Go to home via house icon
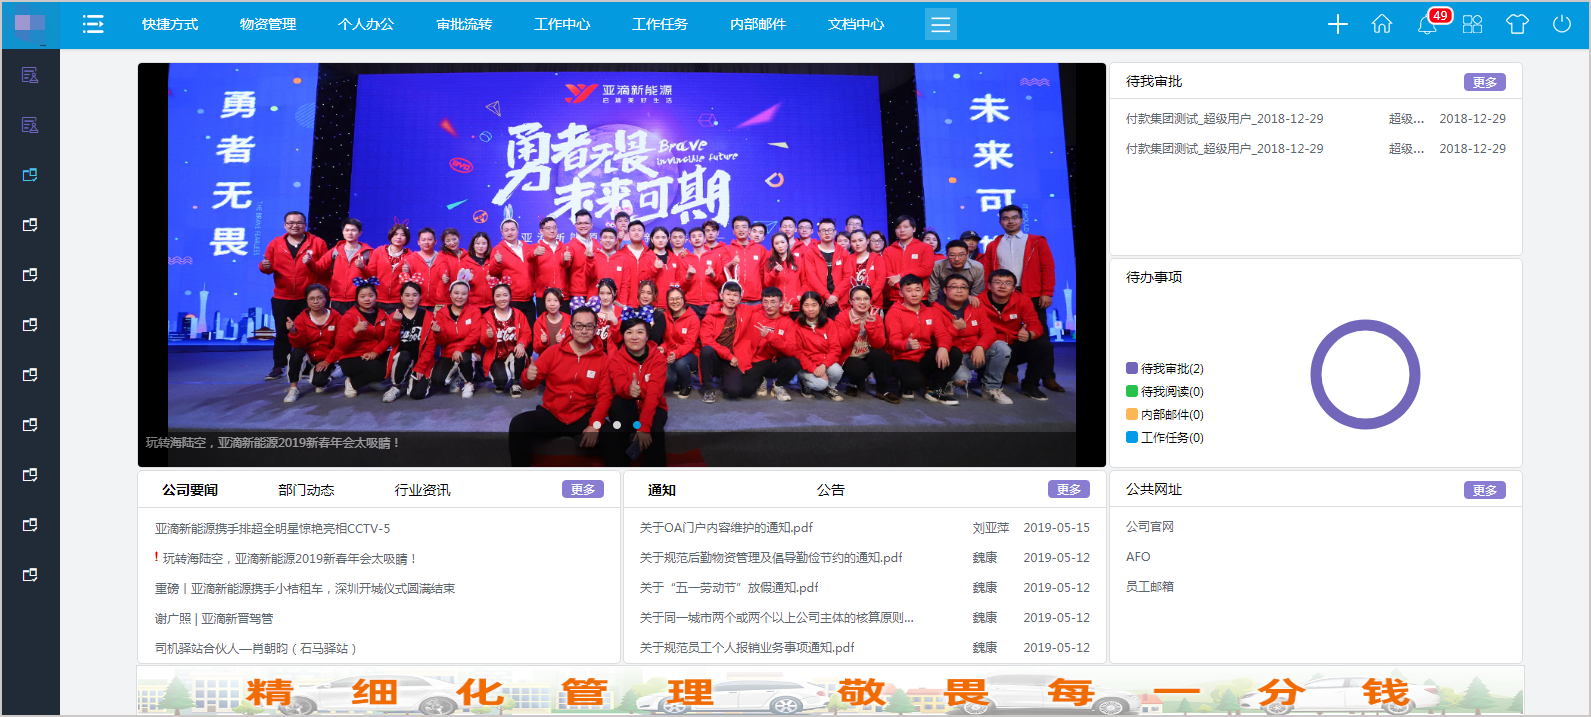Viewport: 1591px width, 717px height. coord(1382,24)
